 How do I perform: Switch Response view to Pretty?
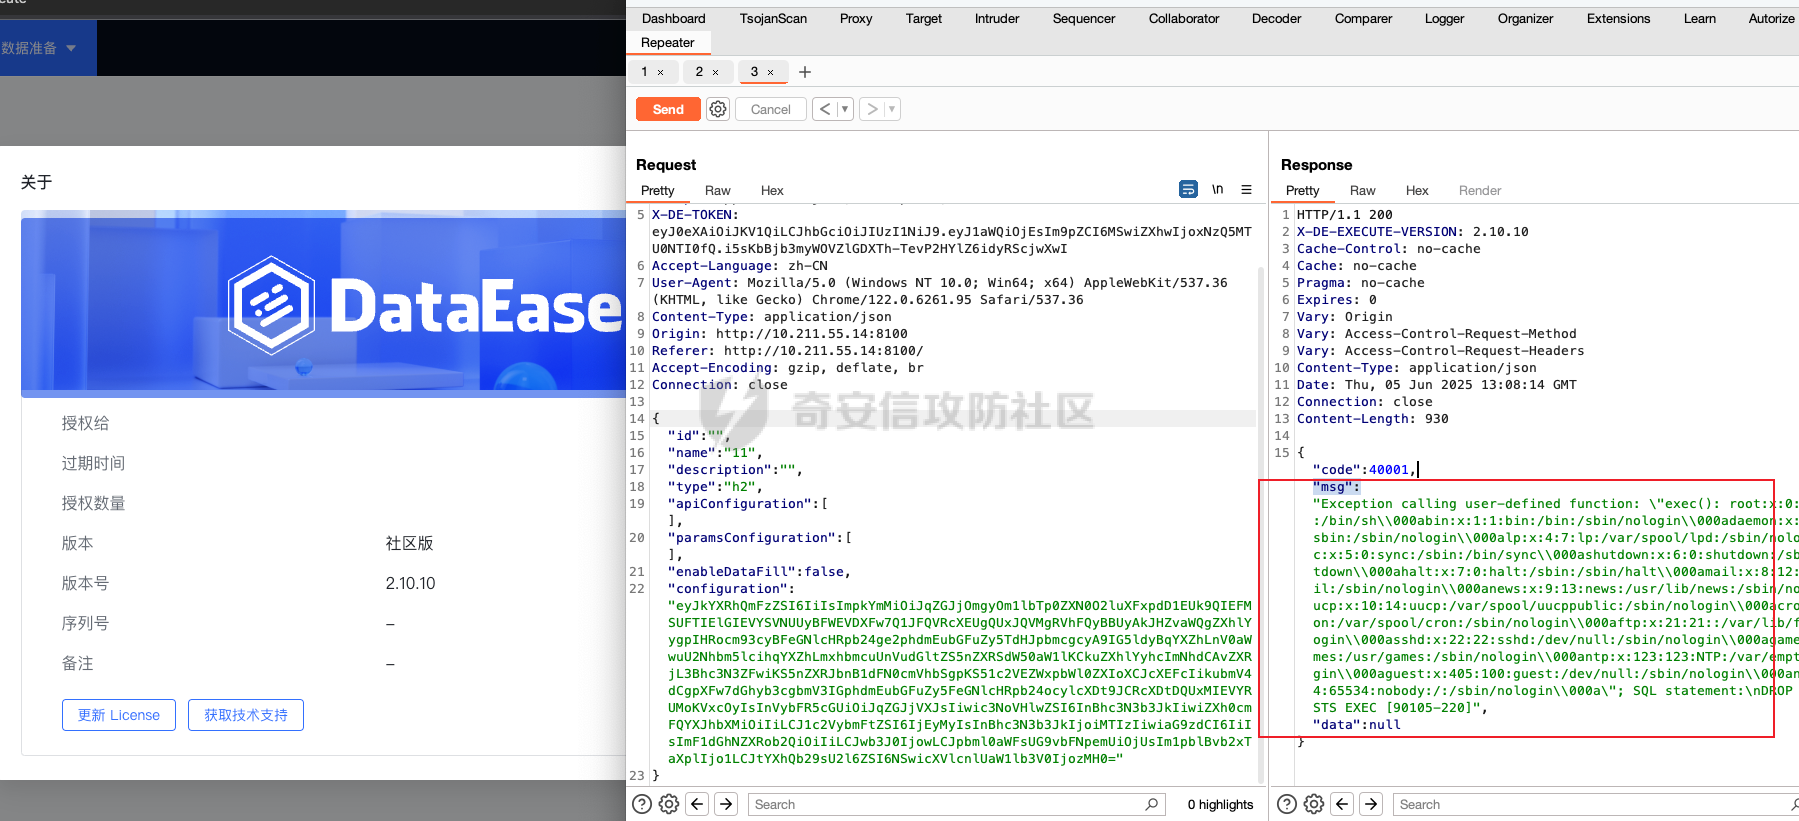coord(1302,190)
